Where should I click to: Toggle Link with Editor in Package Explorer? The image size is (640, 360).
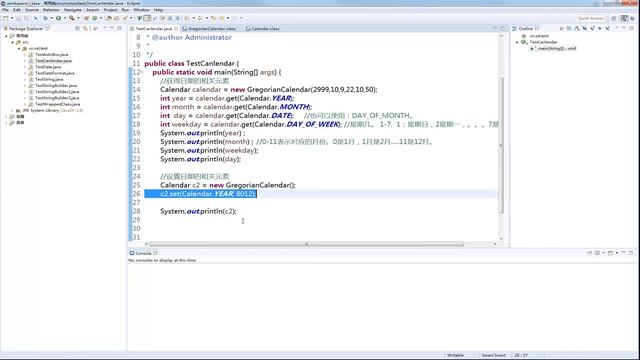coord(85,28)
